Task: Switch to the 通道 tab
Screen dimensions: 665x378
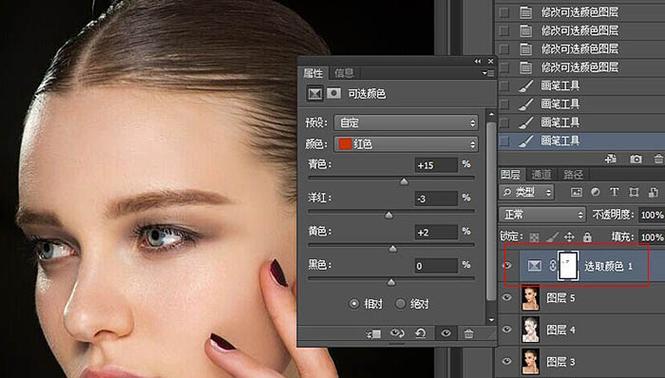Action: (x=542, y=174)
